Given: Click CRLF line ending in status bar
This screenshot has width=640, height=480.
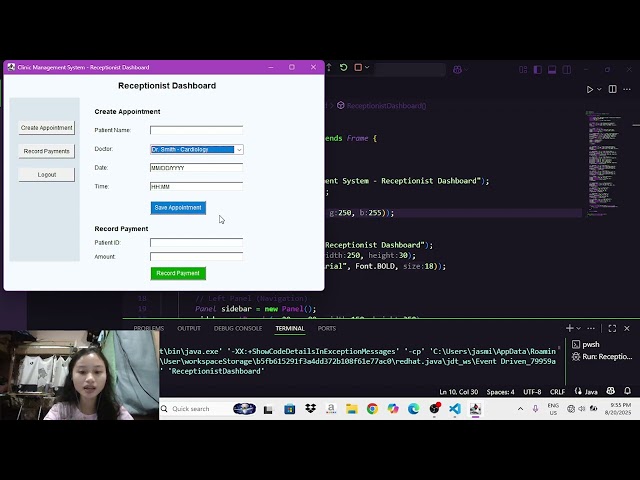Looking at the screenshot, I should click(x=558, y=392).
